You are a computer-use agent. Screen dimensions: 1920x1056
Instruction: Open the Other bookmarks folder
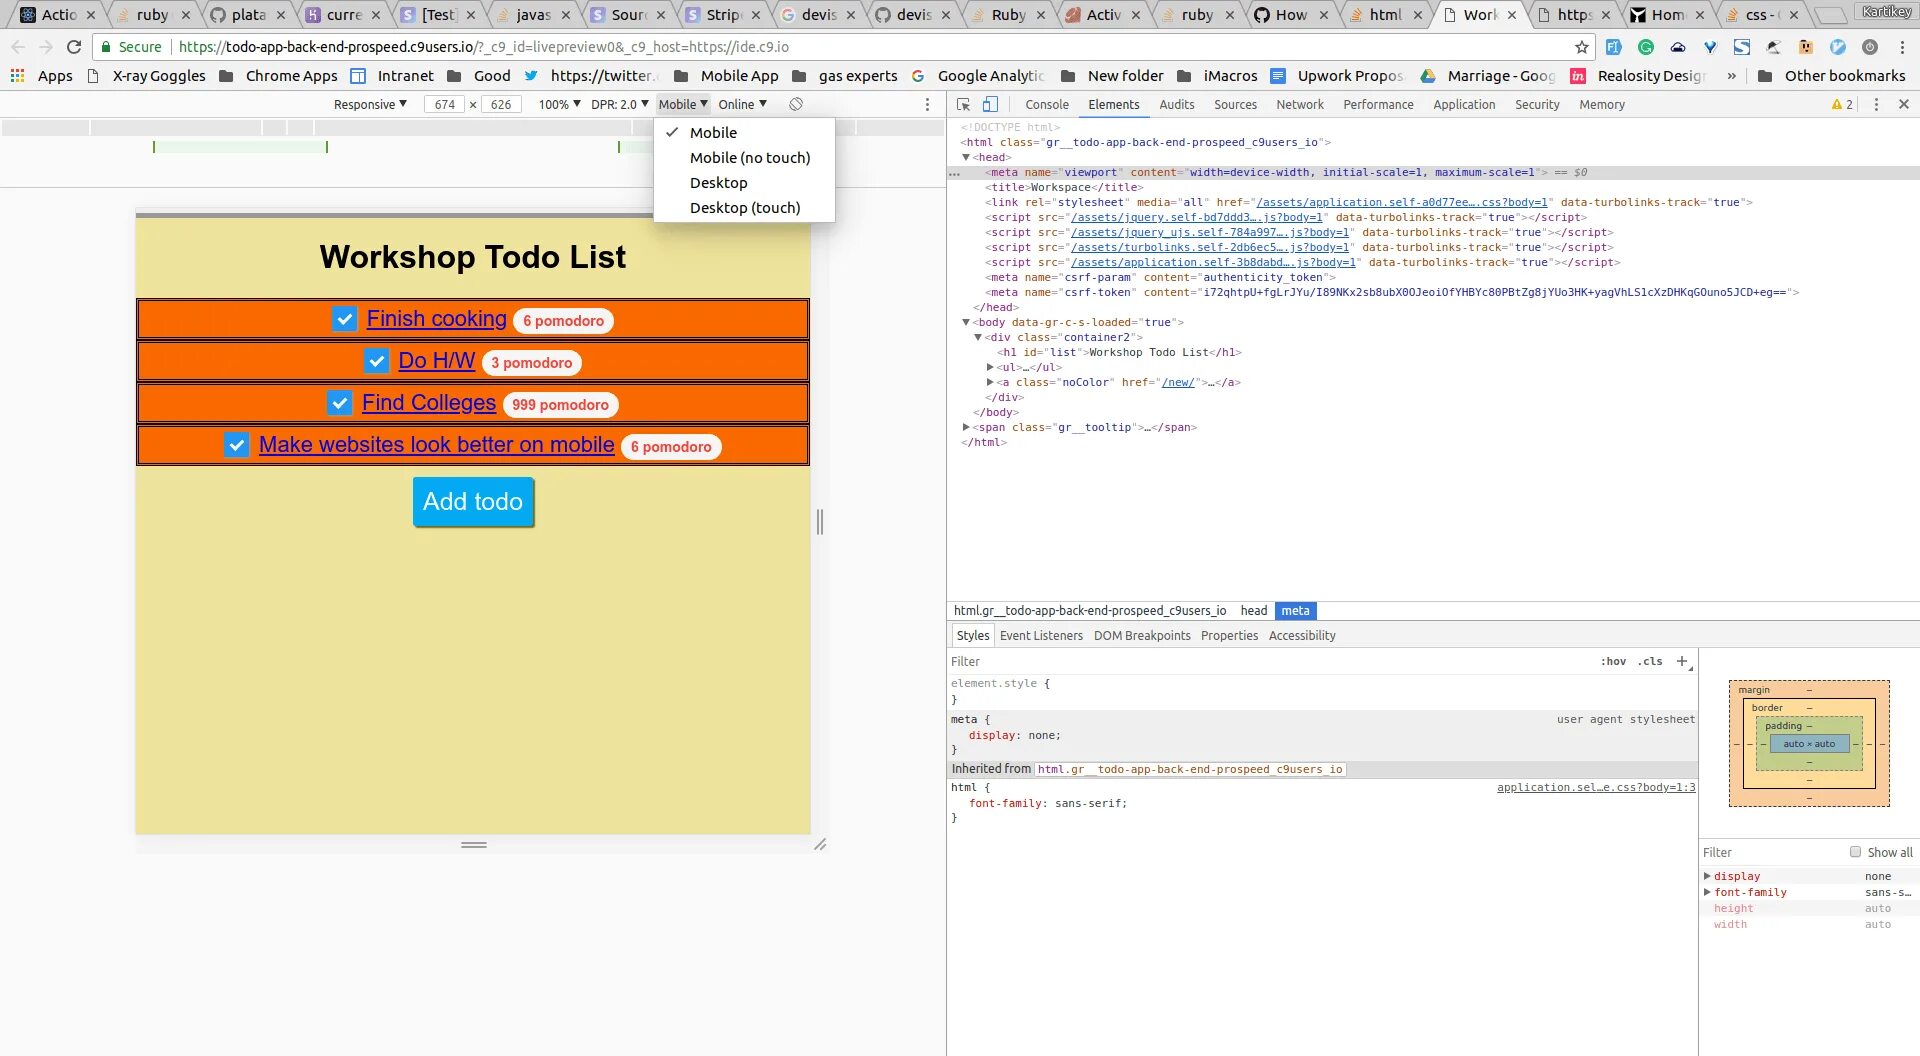1832,76
